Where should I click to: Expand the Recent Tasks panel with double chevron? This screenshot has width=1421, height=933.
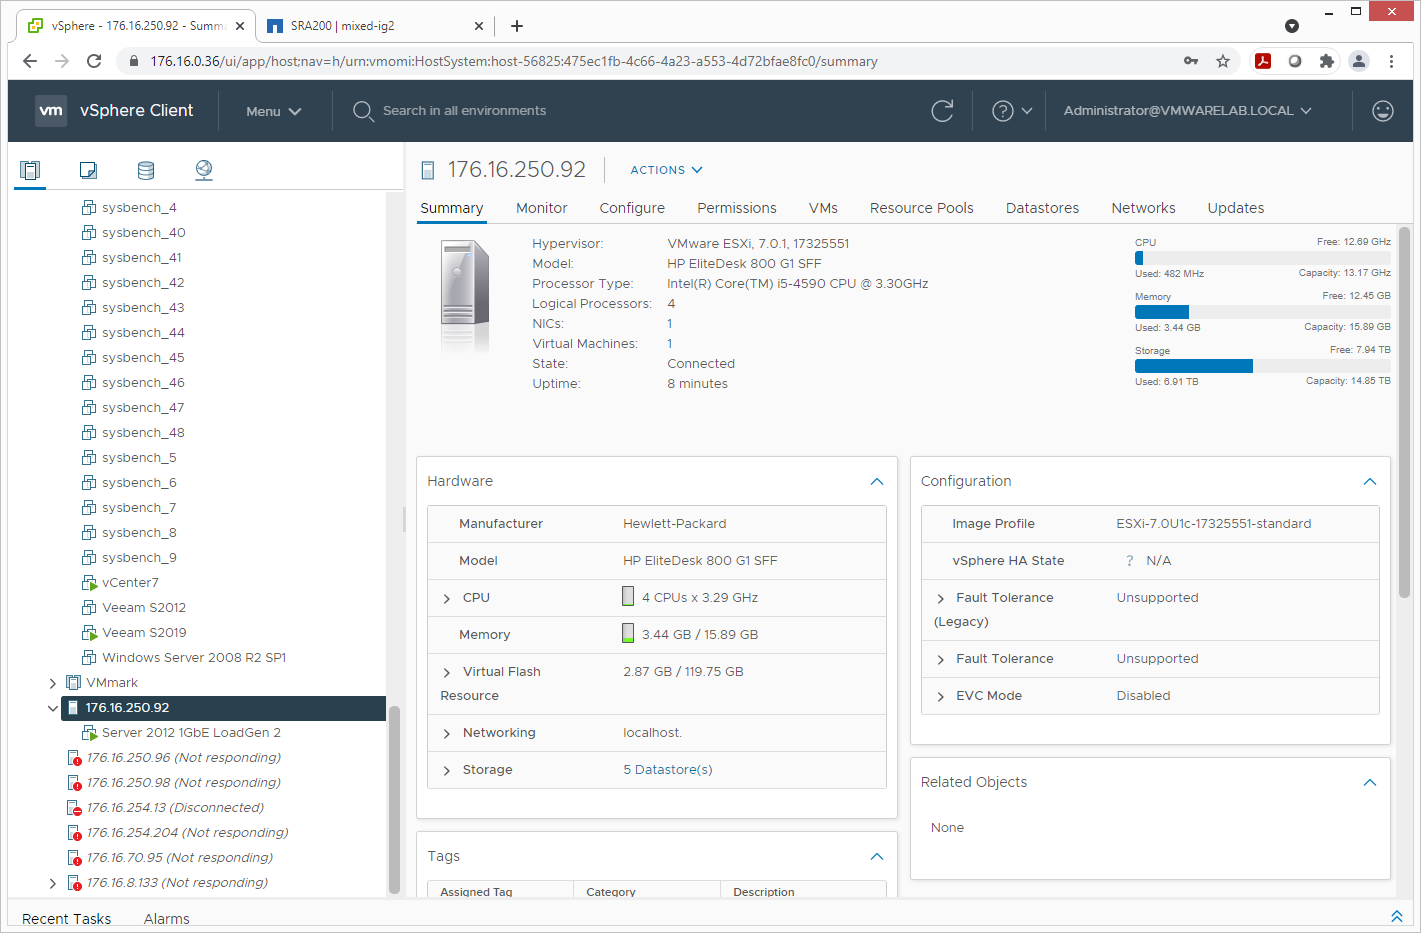click(x=1397, y=916)
